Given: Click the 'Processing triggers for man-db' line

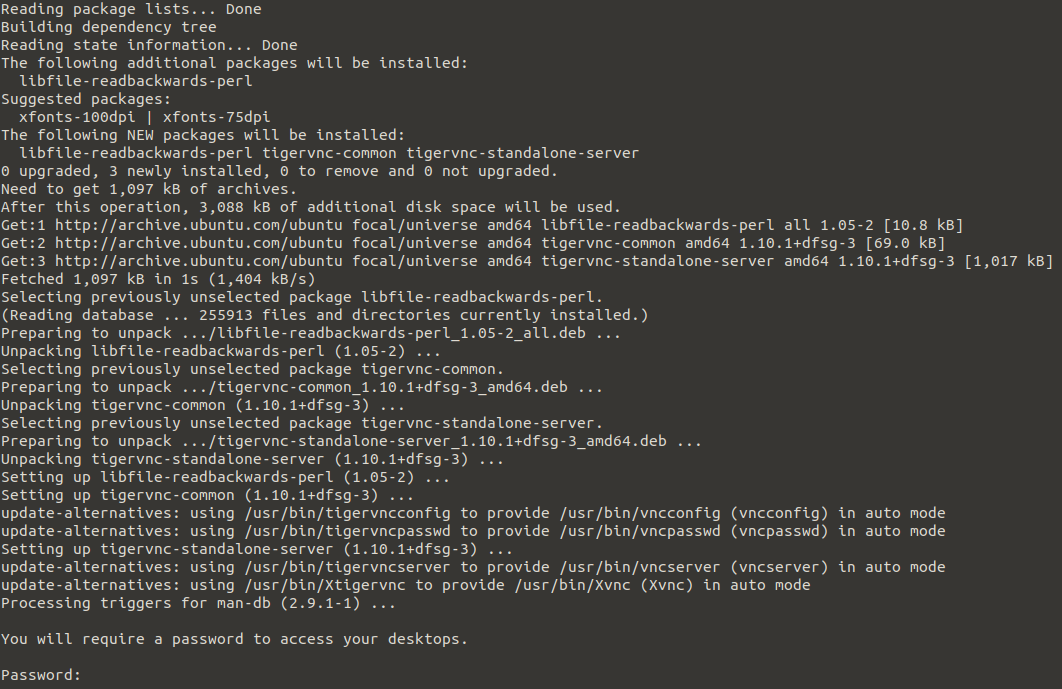Looking at the screenshot, I should pos(198,603).
